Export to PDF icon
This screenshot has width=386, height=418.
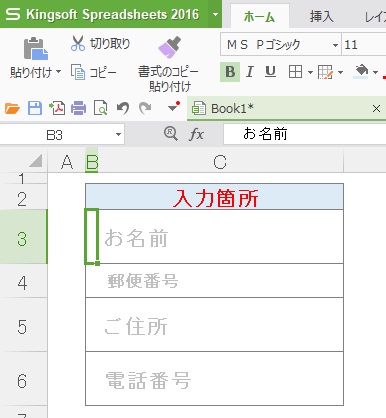[x=57, y=108]
